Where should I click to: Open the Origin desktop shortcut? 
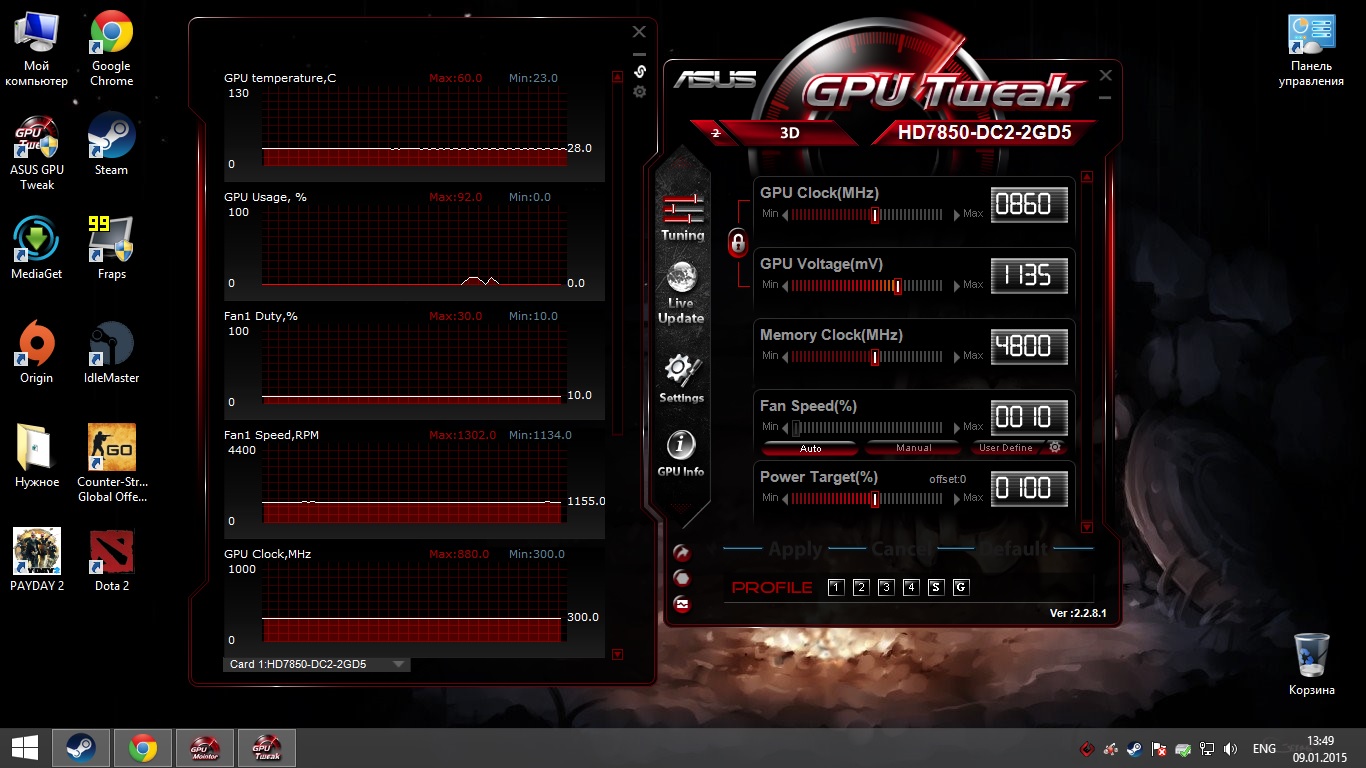[37, 352]
